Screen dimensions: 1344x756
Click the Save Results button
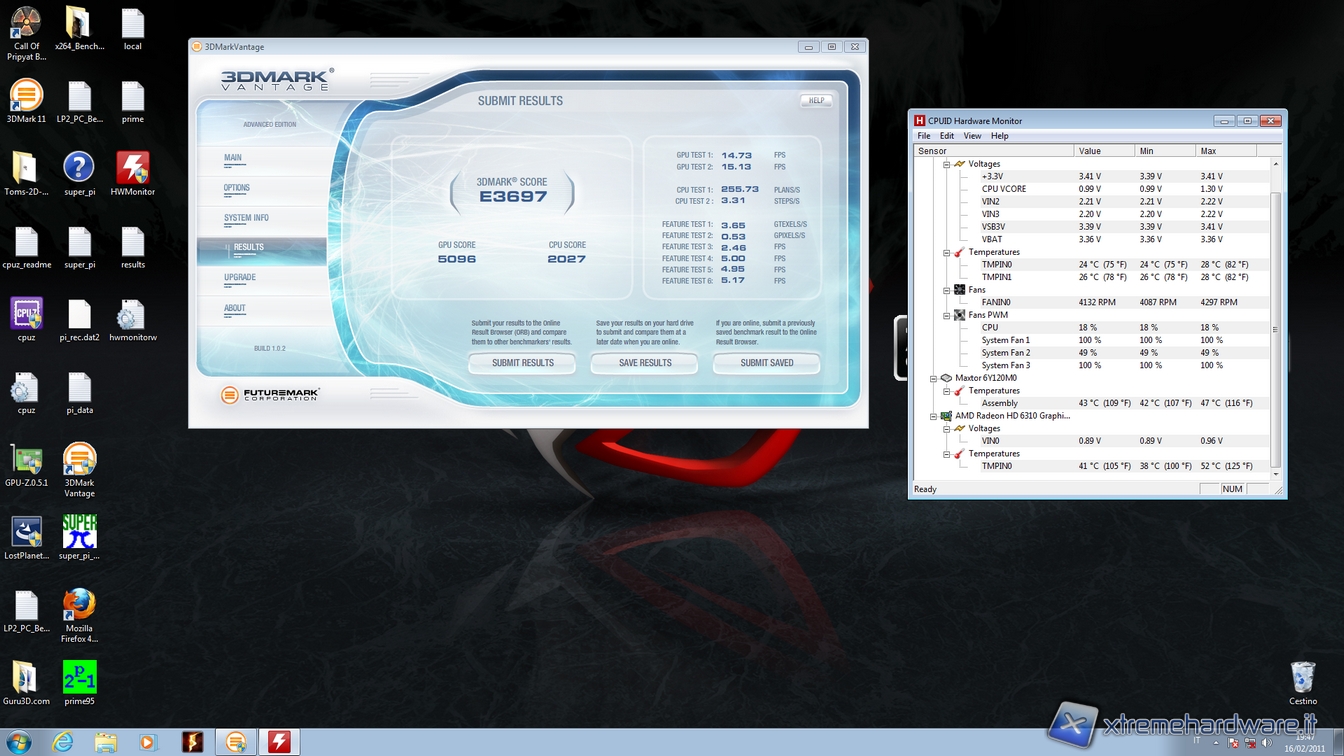645,363
